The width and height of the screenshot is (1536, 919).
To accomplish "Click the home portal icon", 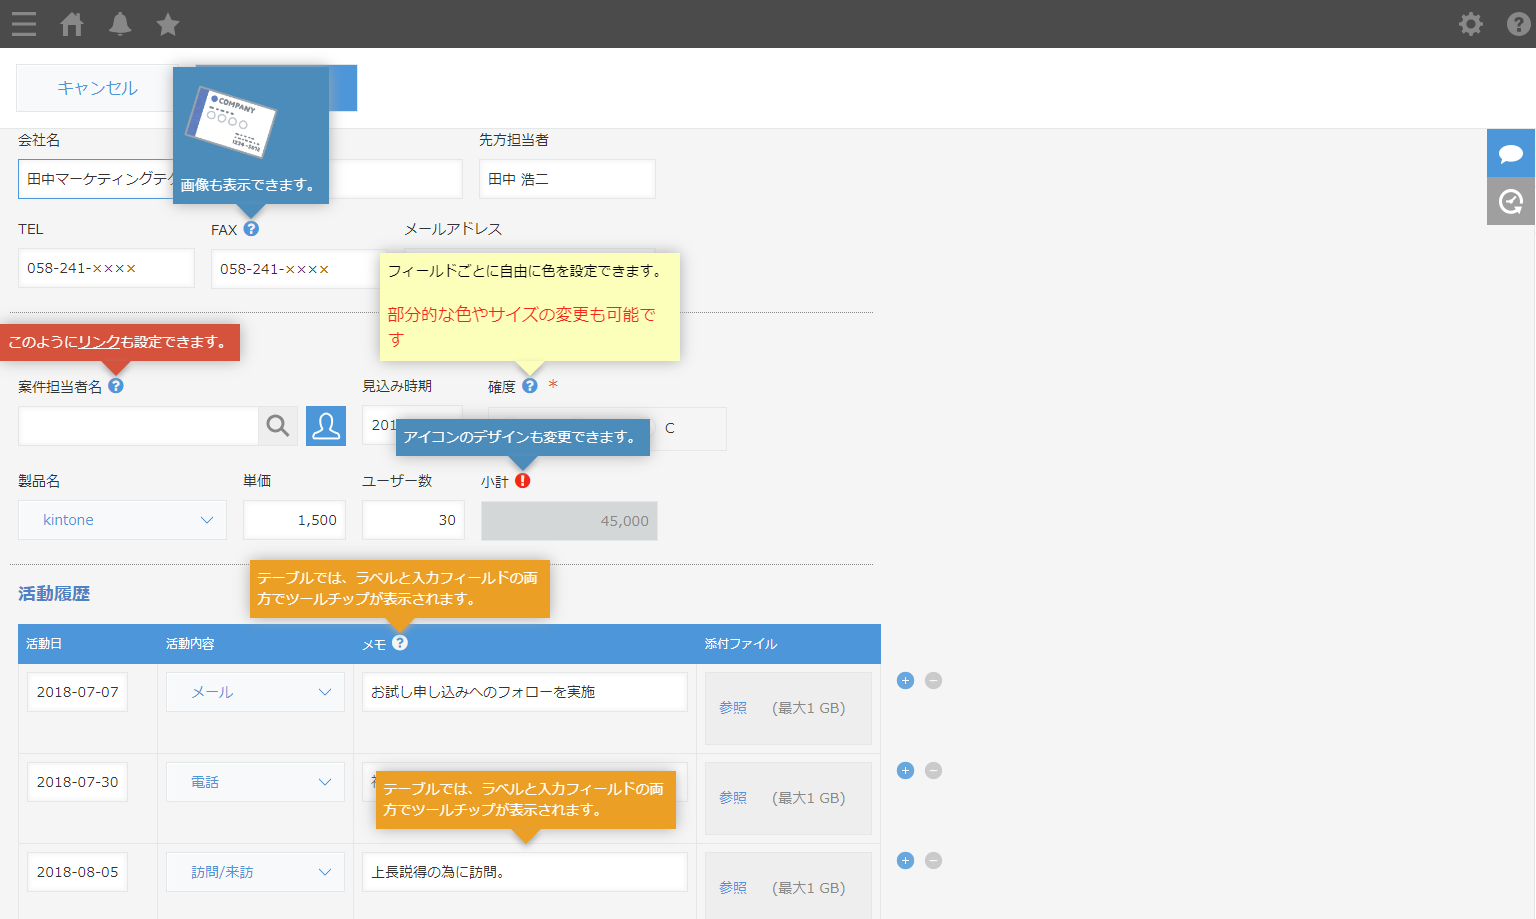I will point(71,24).
